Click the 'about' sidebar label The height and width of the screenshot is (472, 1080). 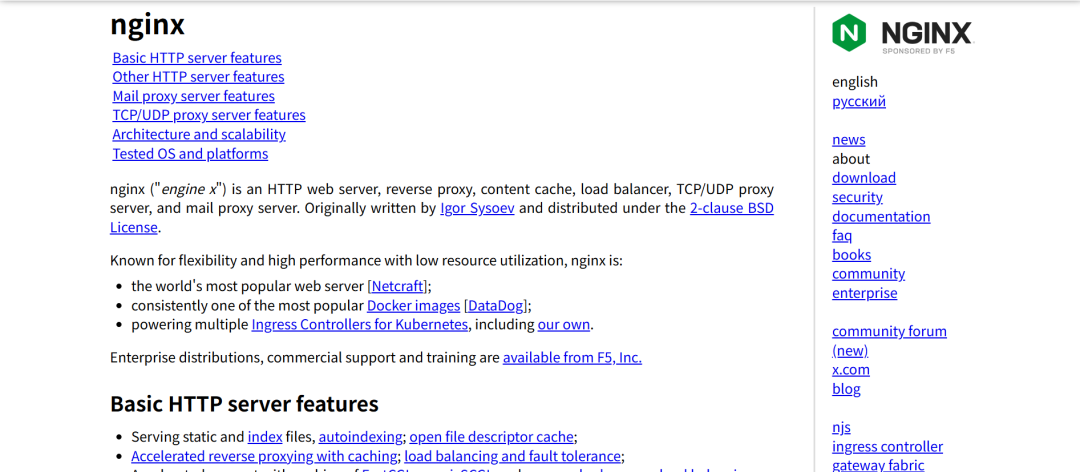point(851,158)
